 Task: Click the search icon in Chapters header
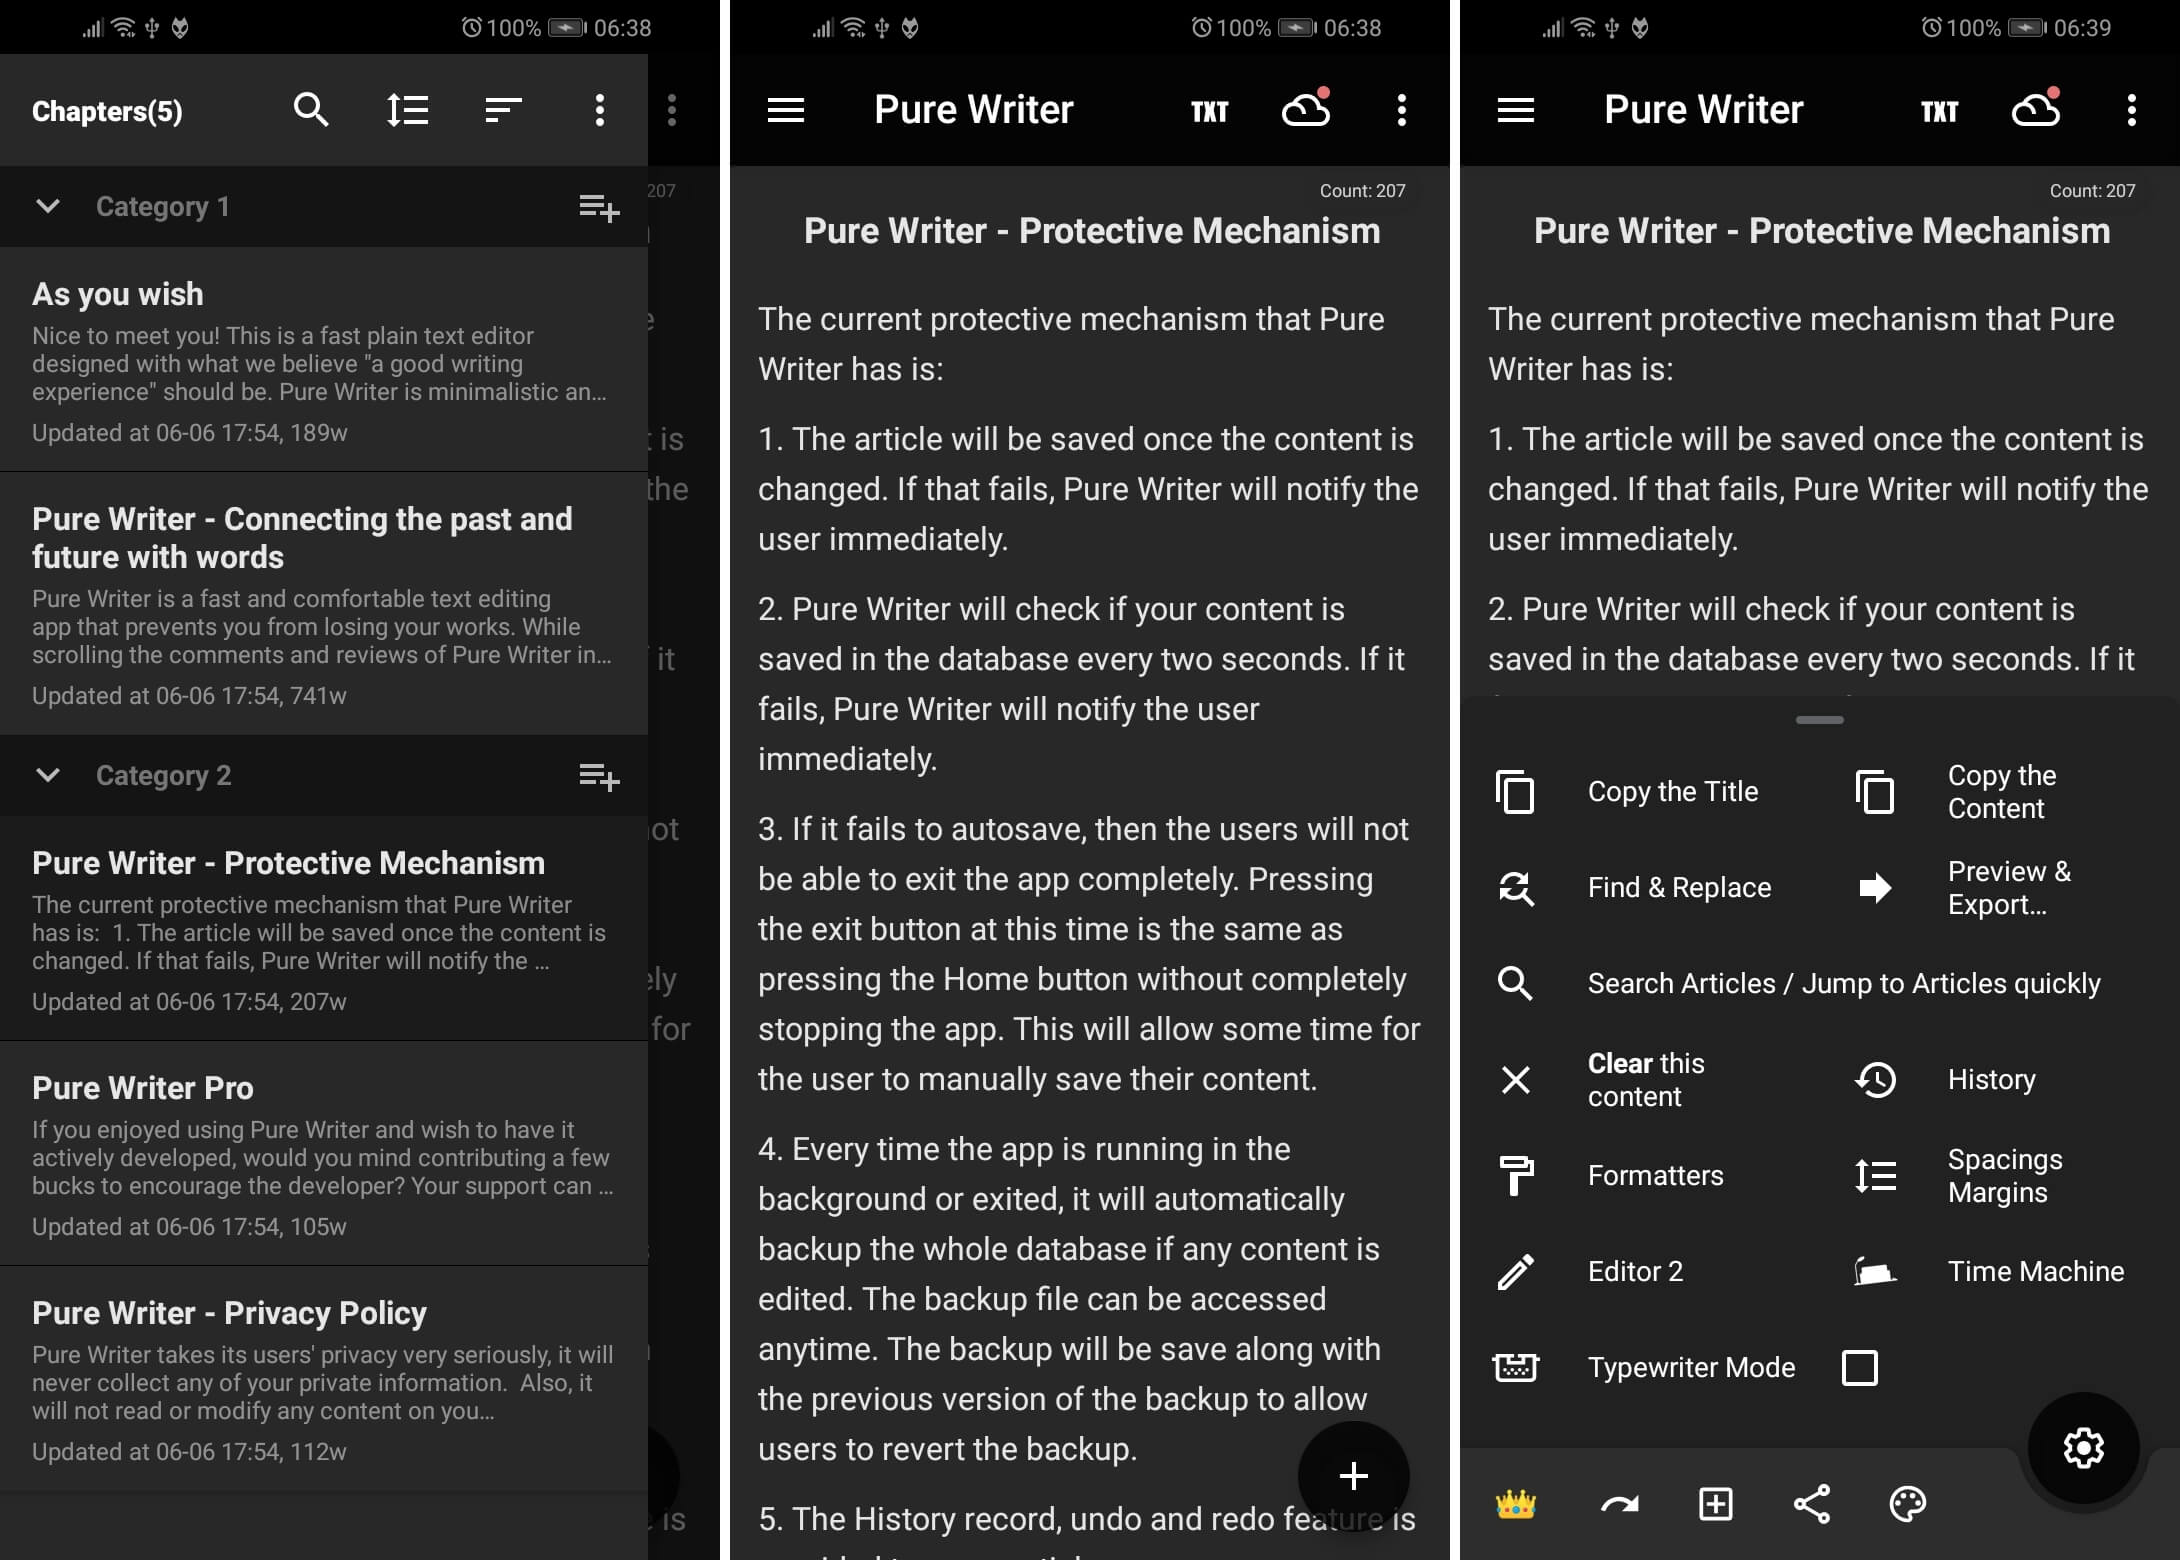coord(311,110)
